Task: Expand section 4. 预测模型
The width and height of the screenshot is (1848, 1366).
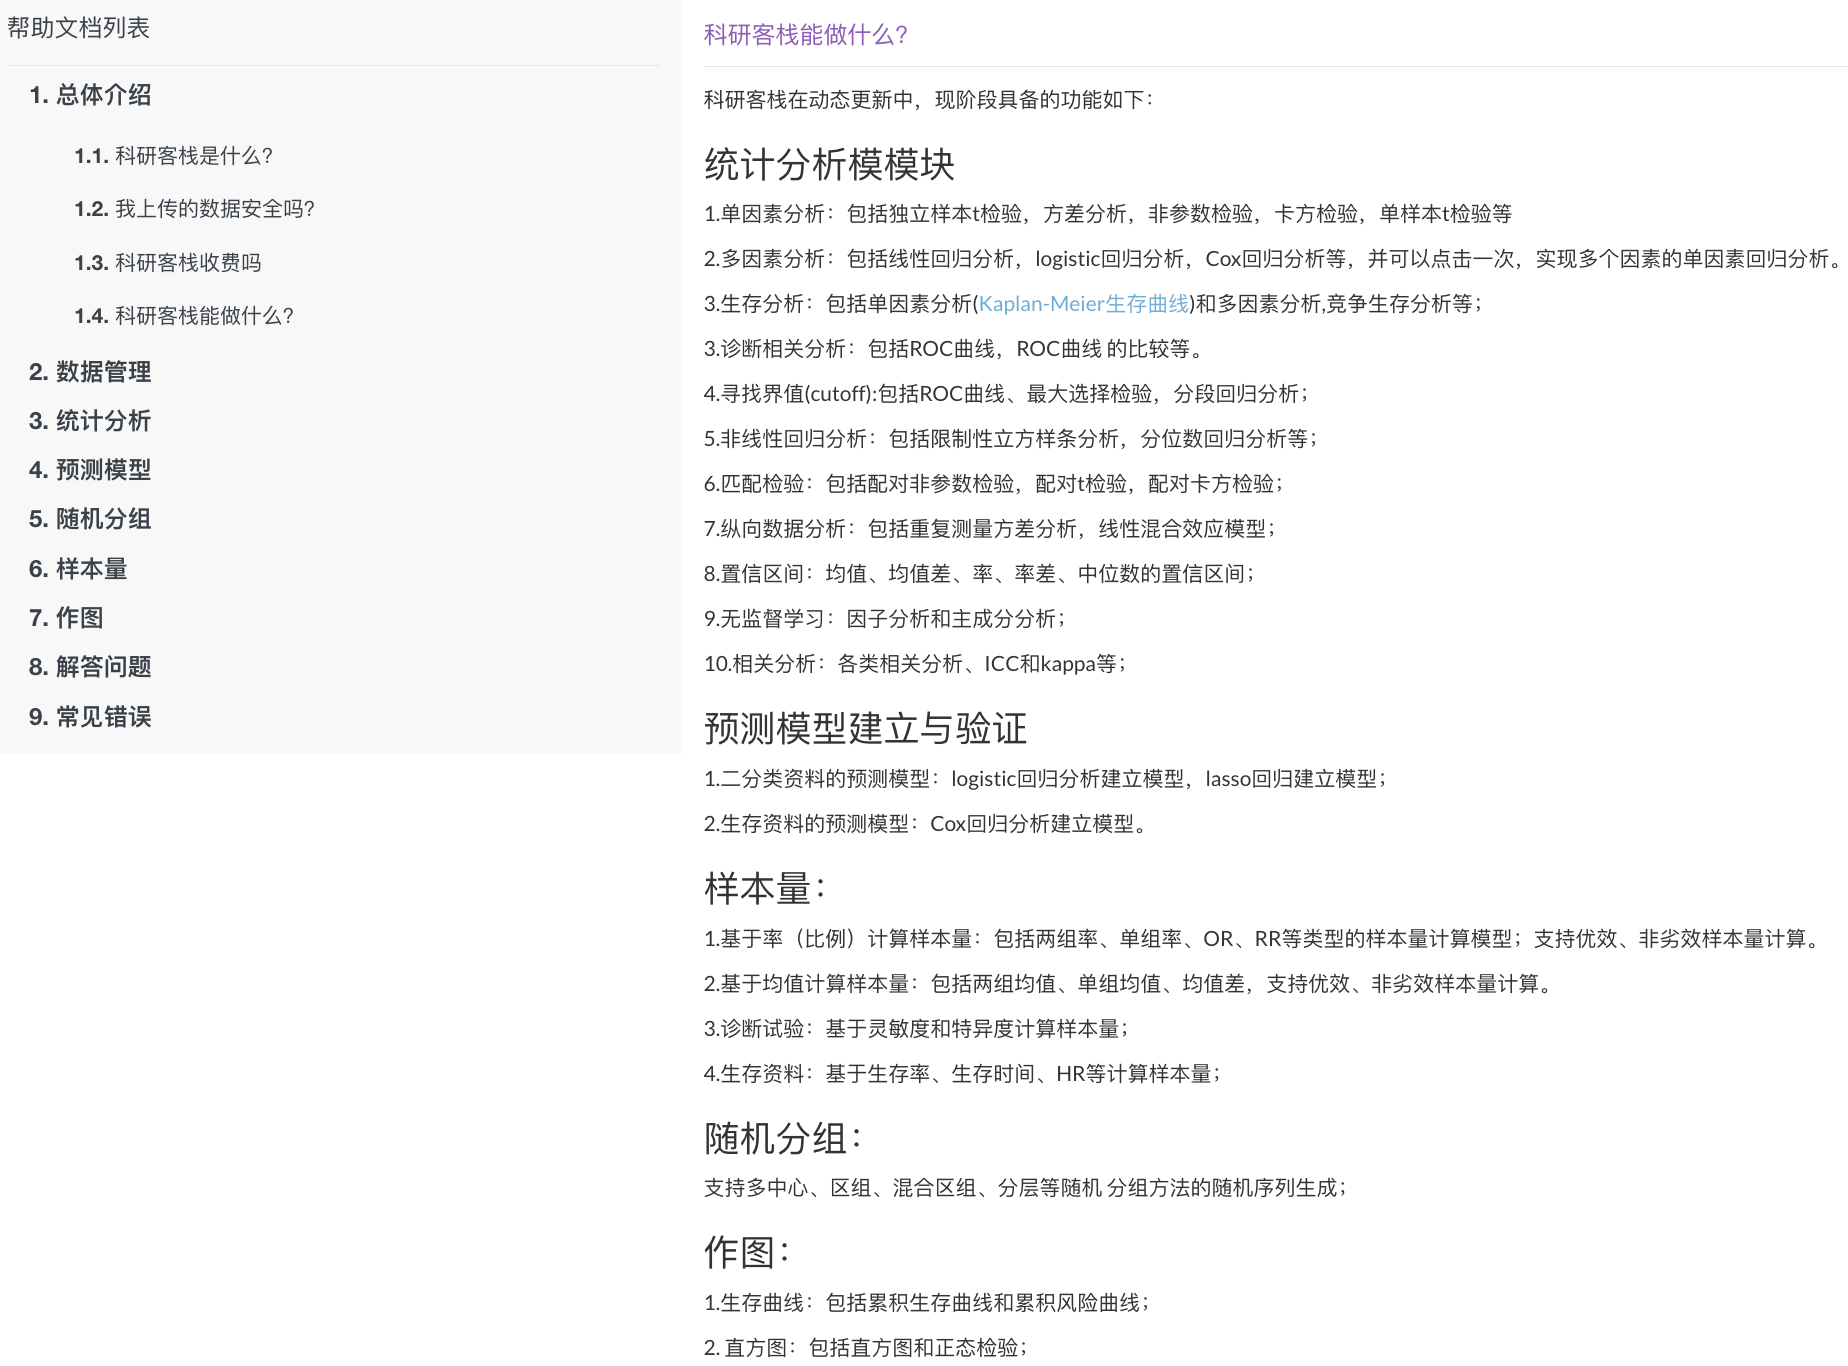Action: pyautogui.click(x=90, y=470)
